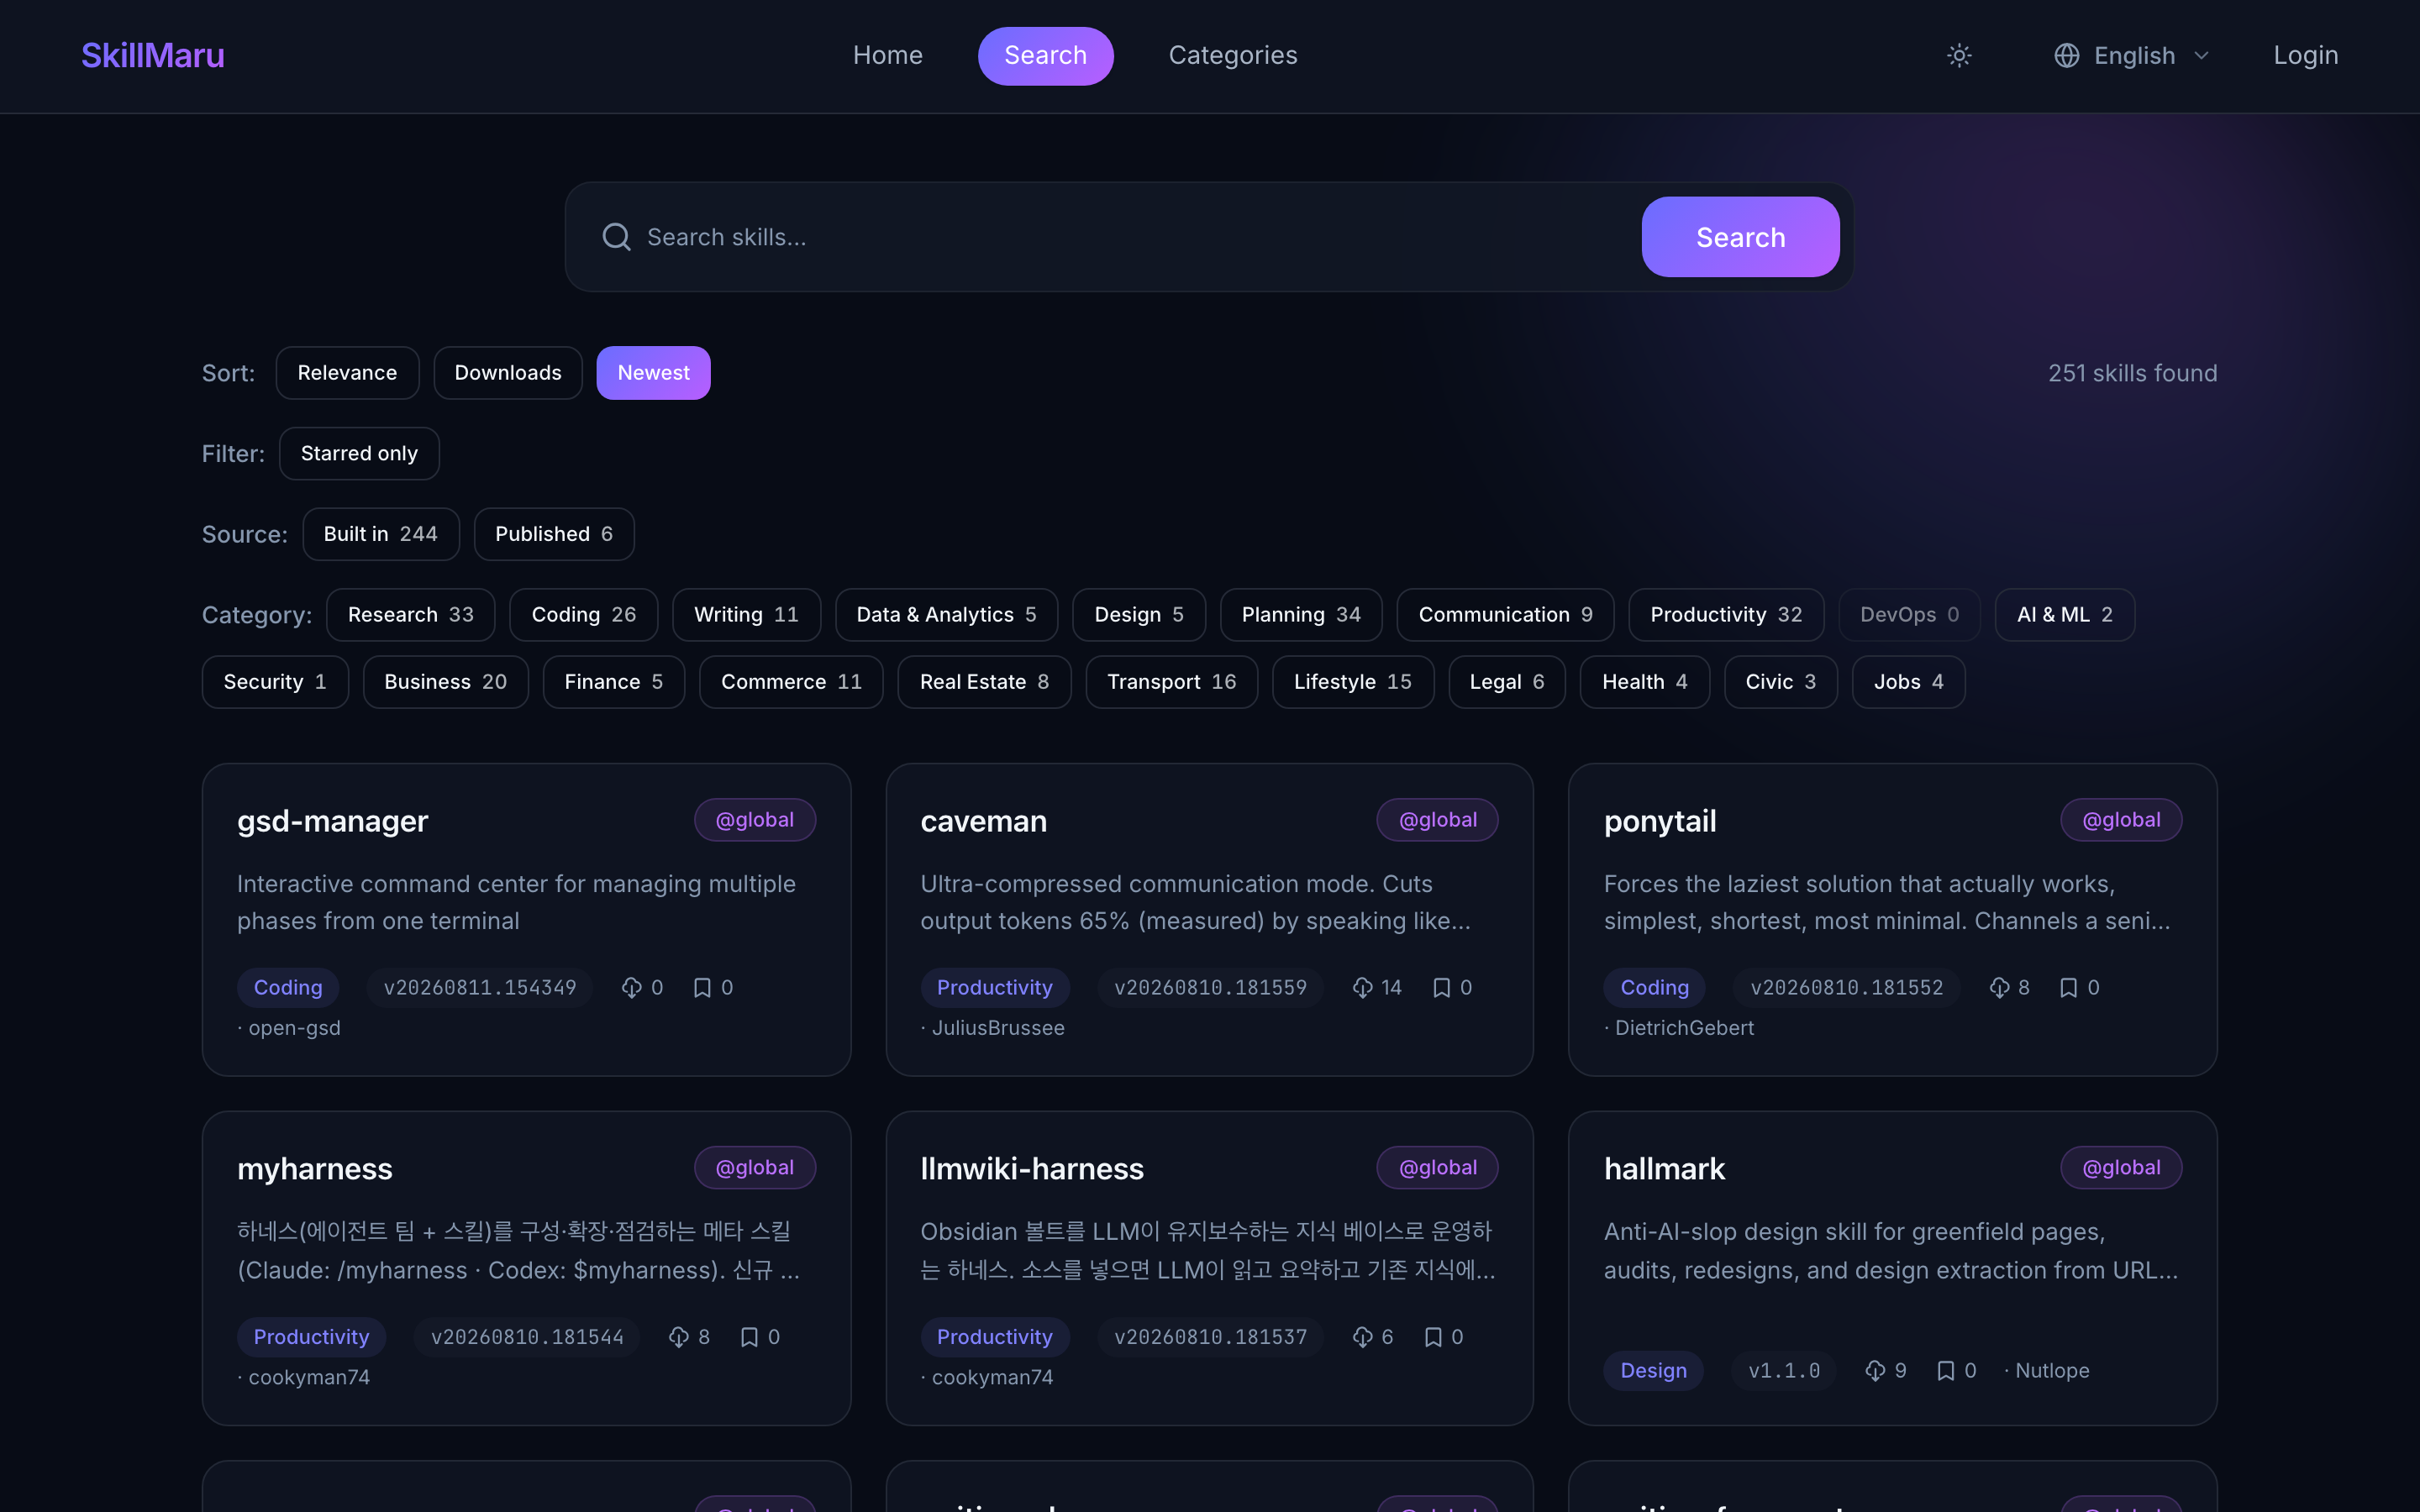Filter by Legal category
This screenshot has width=2420, height=1512.
[x=1507, y=682]
